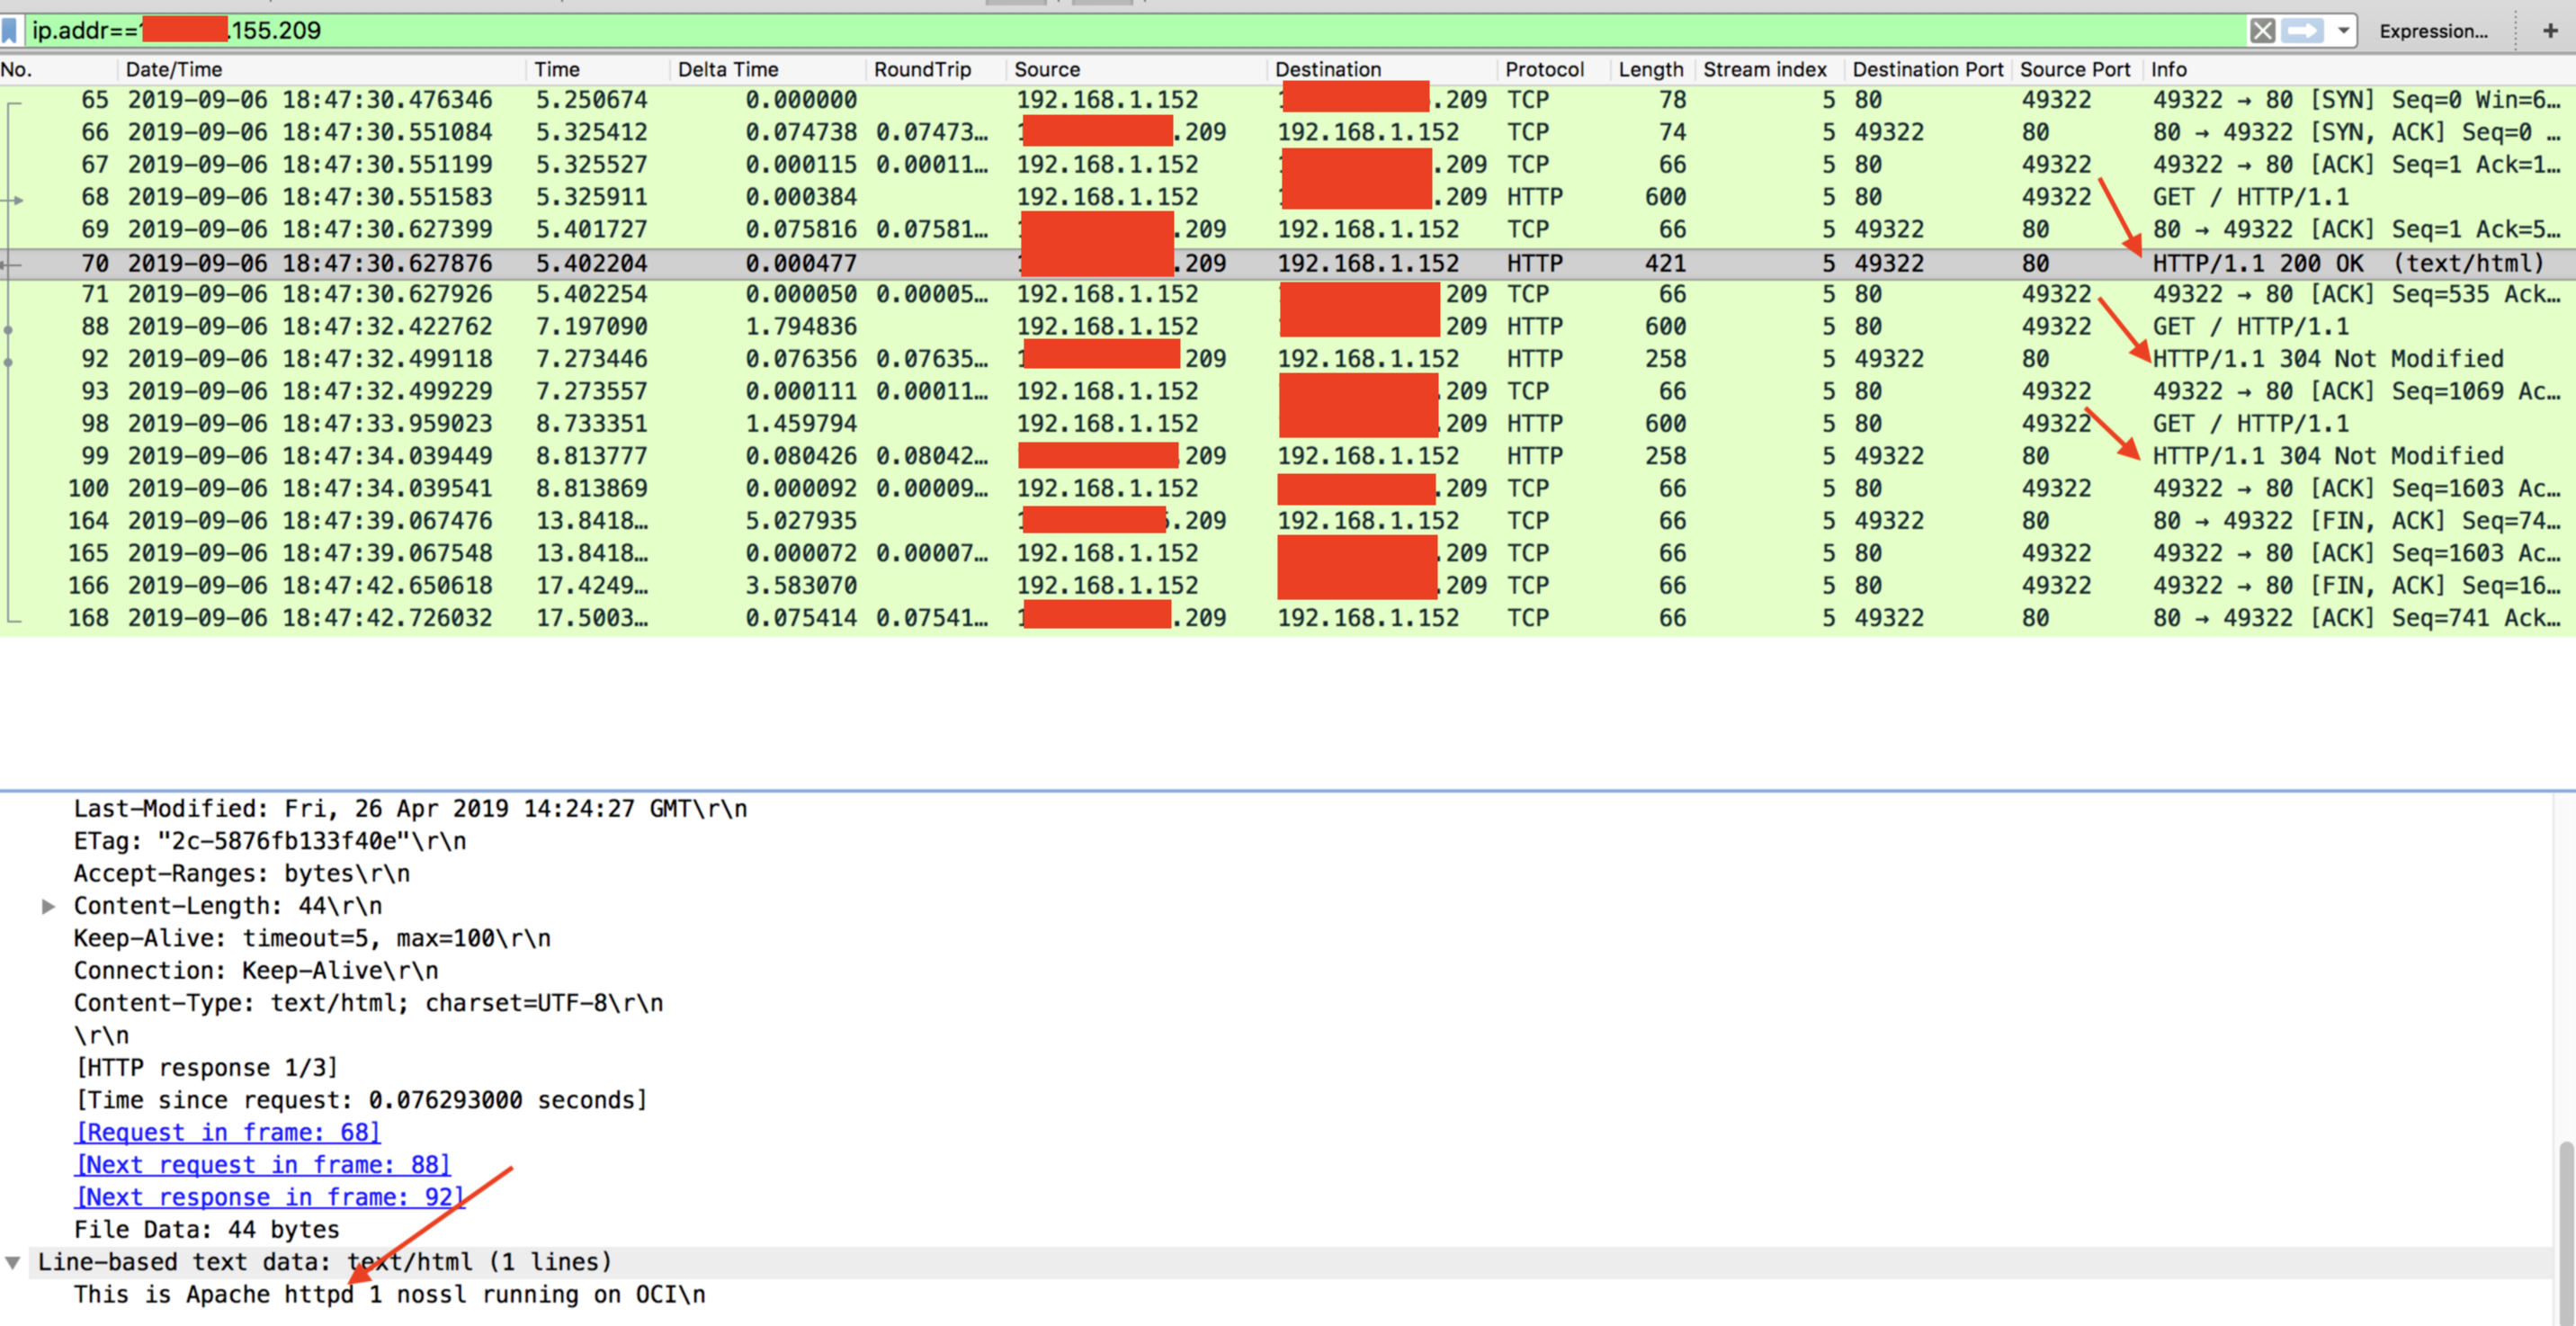Click the Stream index column header
This screenshot has height=1326, width=2576.
1764,69
